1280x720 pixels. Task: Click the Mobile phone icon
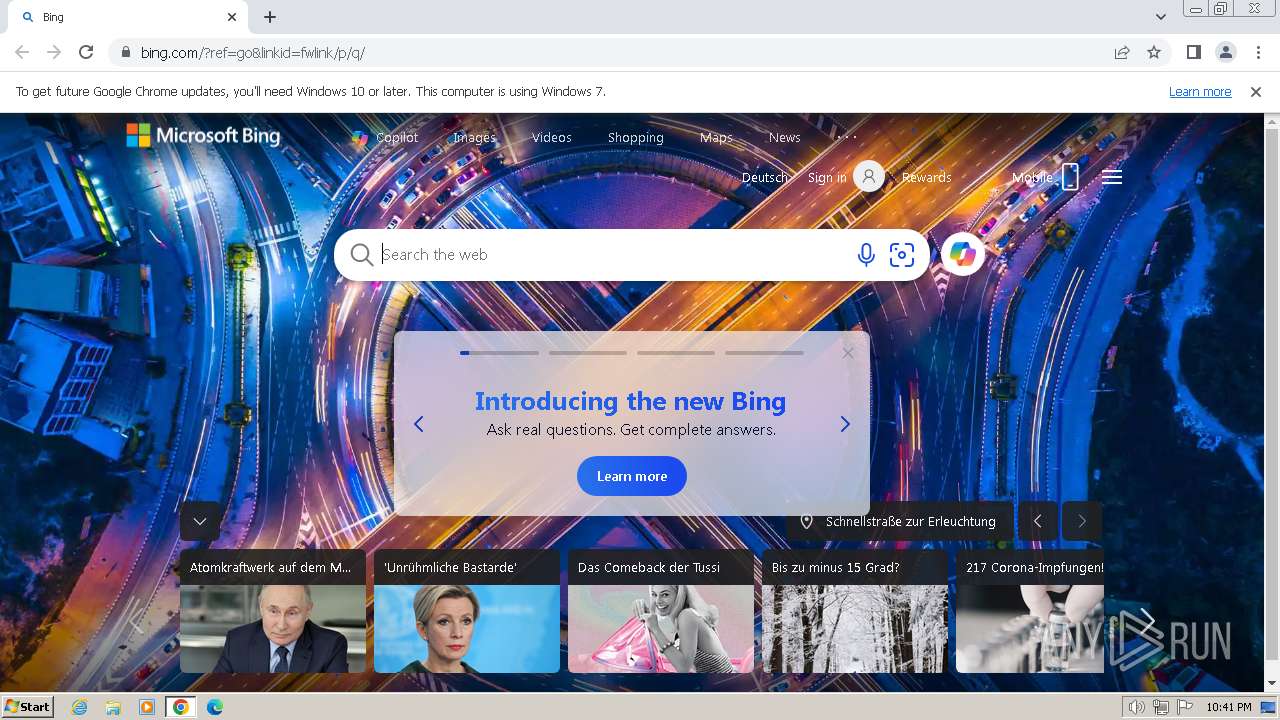pyautogui.click(x=1070, y=177)
